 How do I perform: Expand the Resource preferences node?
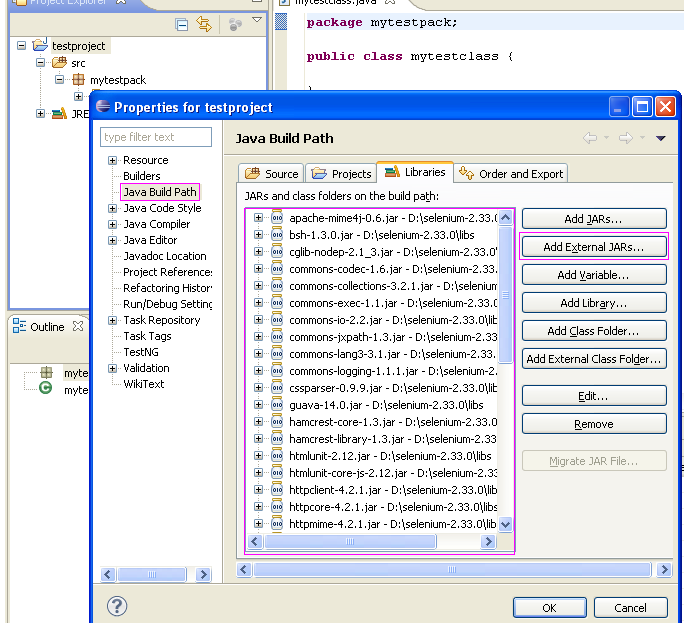click(x=113, y=160)
